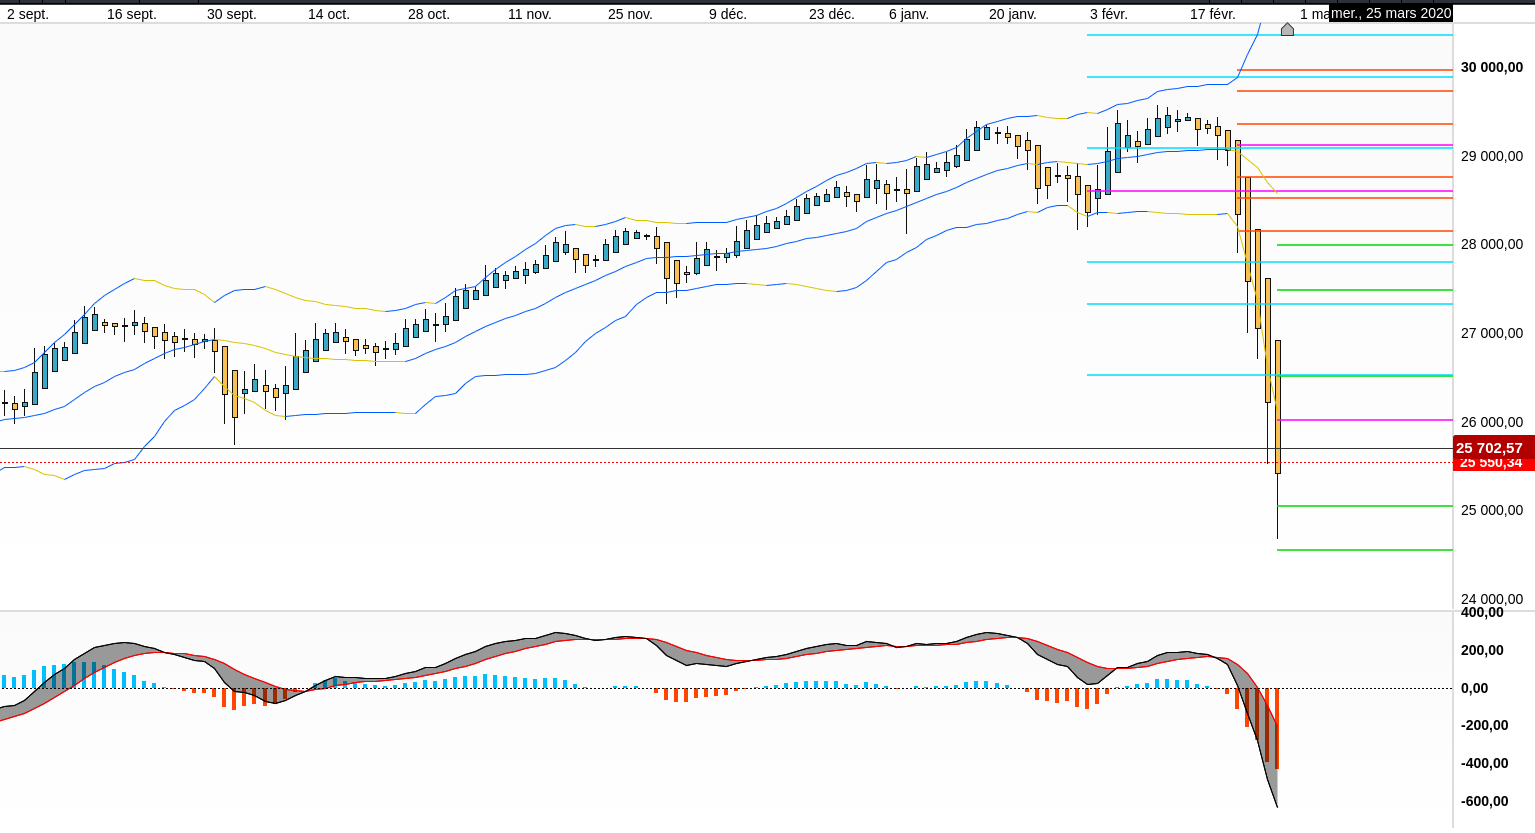Viewport: 1535px width, 833px height.
Task: Click the "11 nov." date label
Action: point(530,14)
